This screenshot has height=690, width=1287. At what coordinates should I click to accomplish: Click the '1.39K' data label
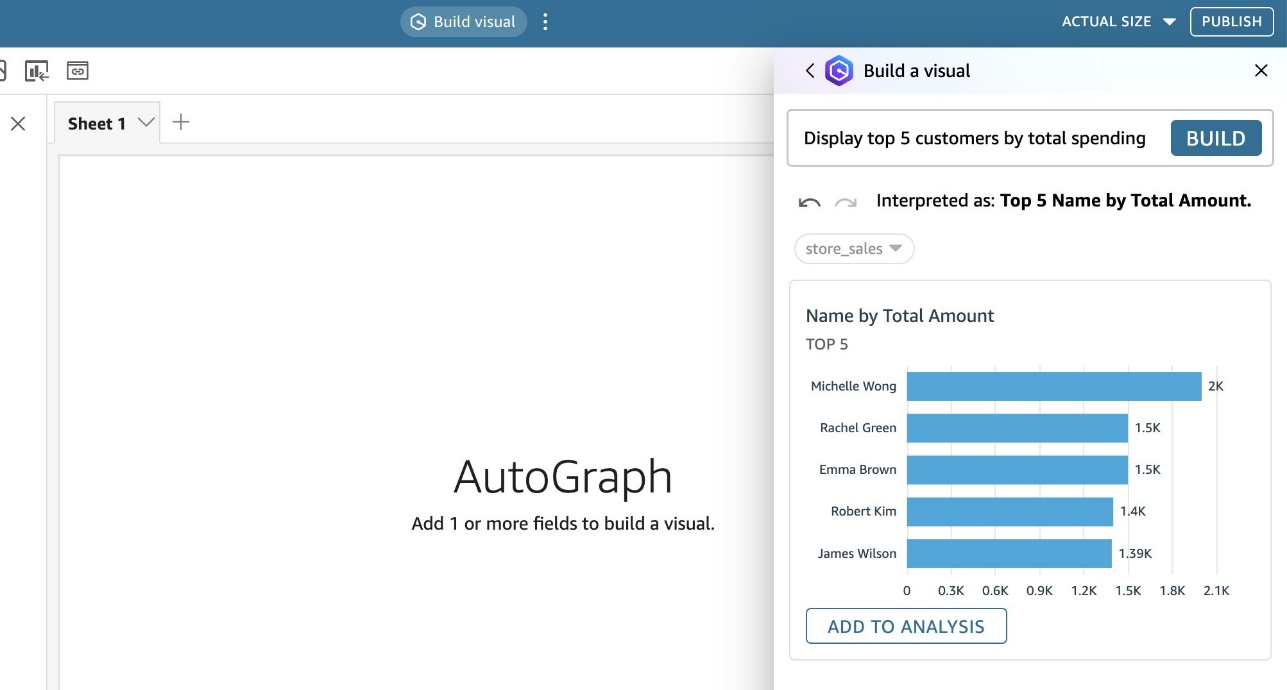[1135, 553]
